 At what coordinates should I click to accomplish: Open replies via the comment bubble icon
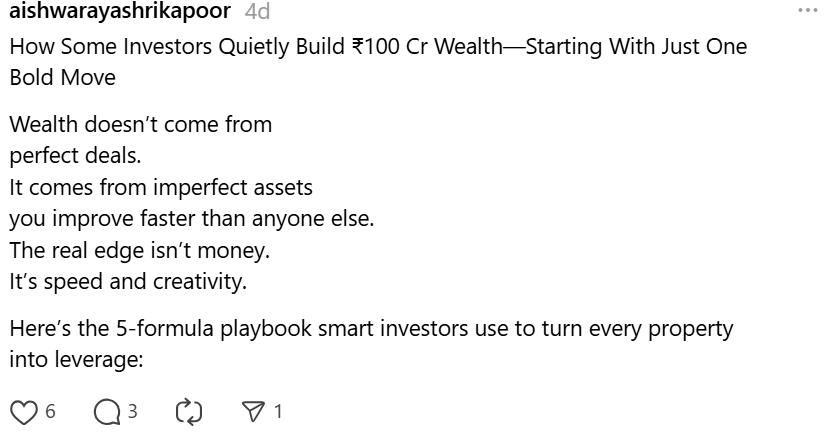click(x=107, y=412)
